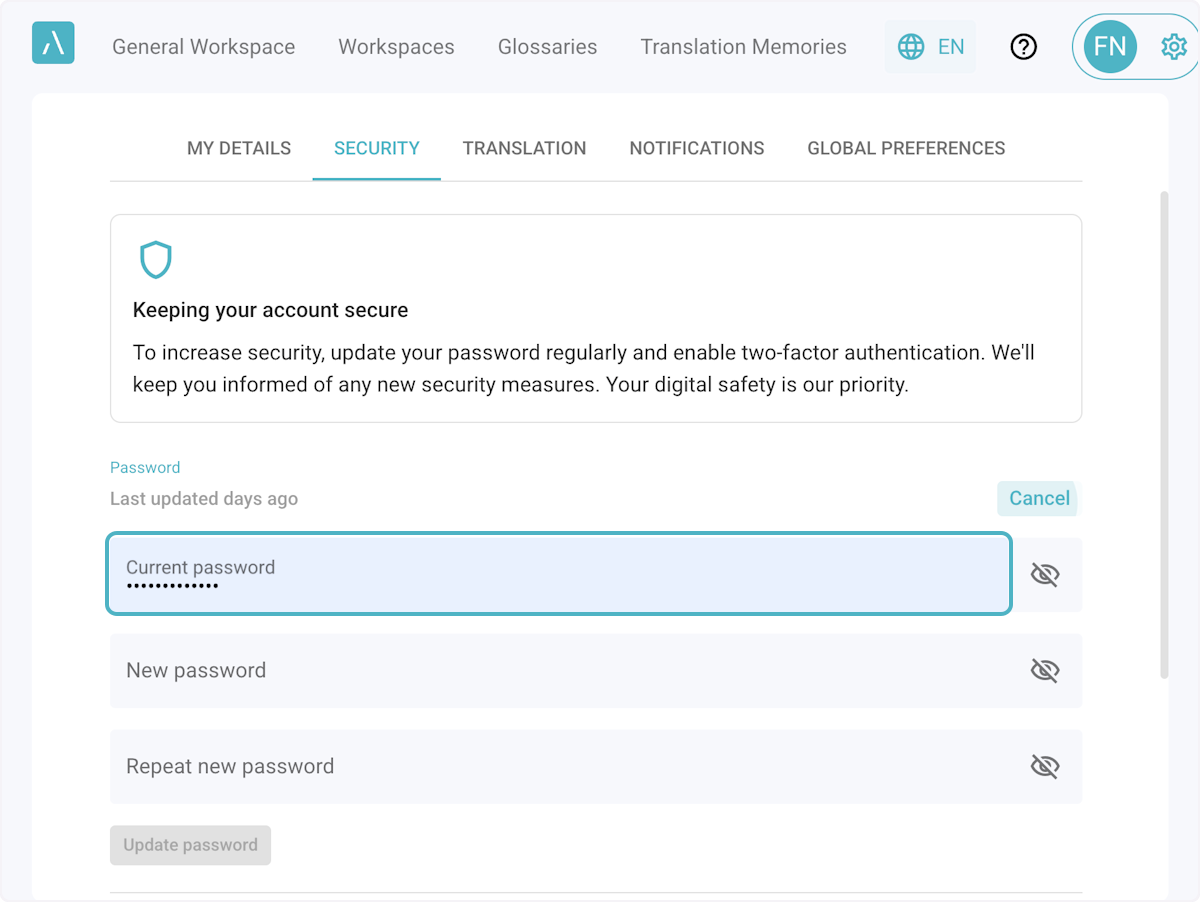The image size is (1200, 902).
Task: Switch to the My Details tab
Action: [239, 149]
